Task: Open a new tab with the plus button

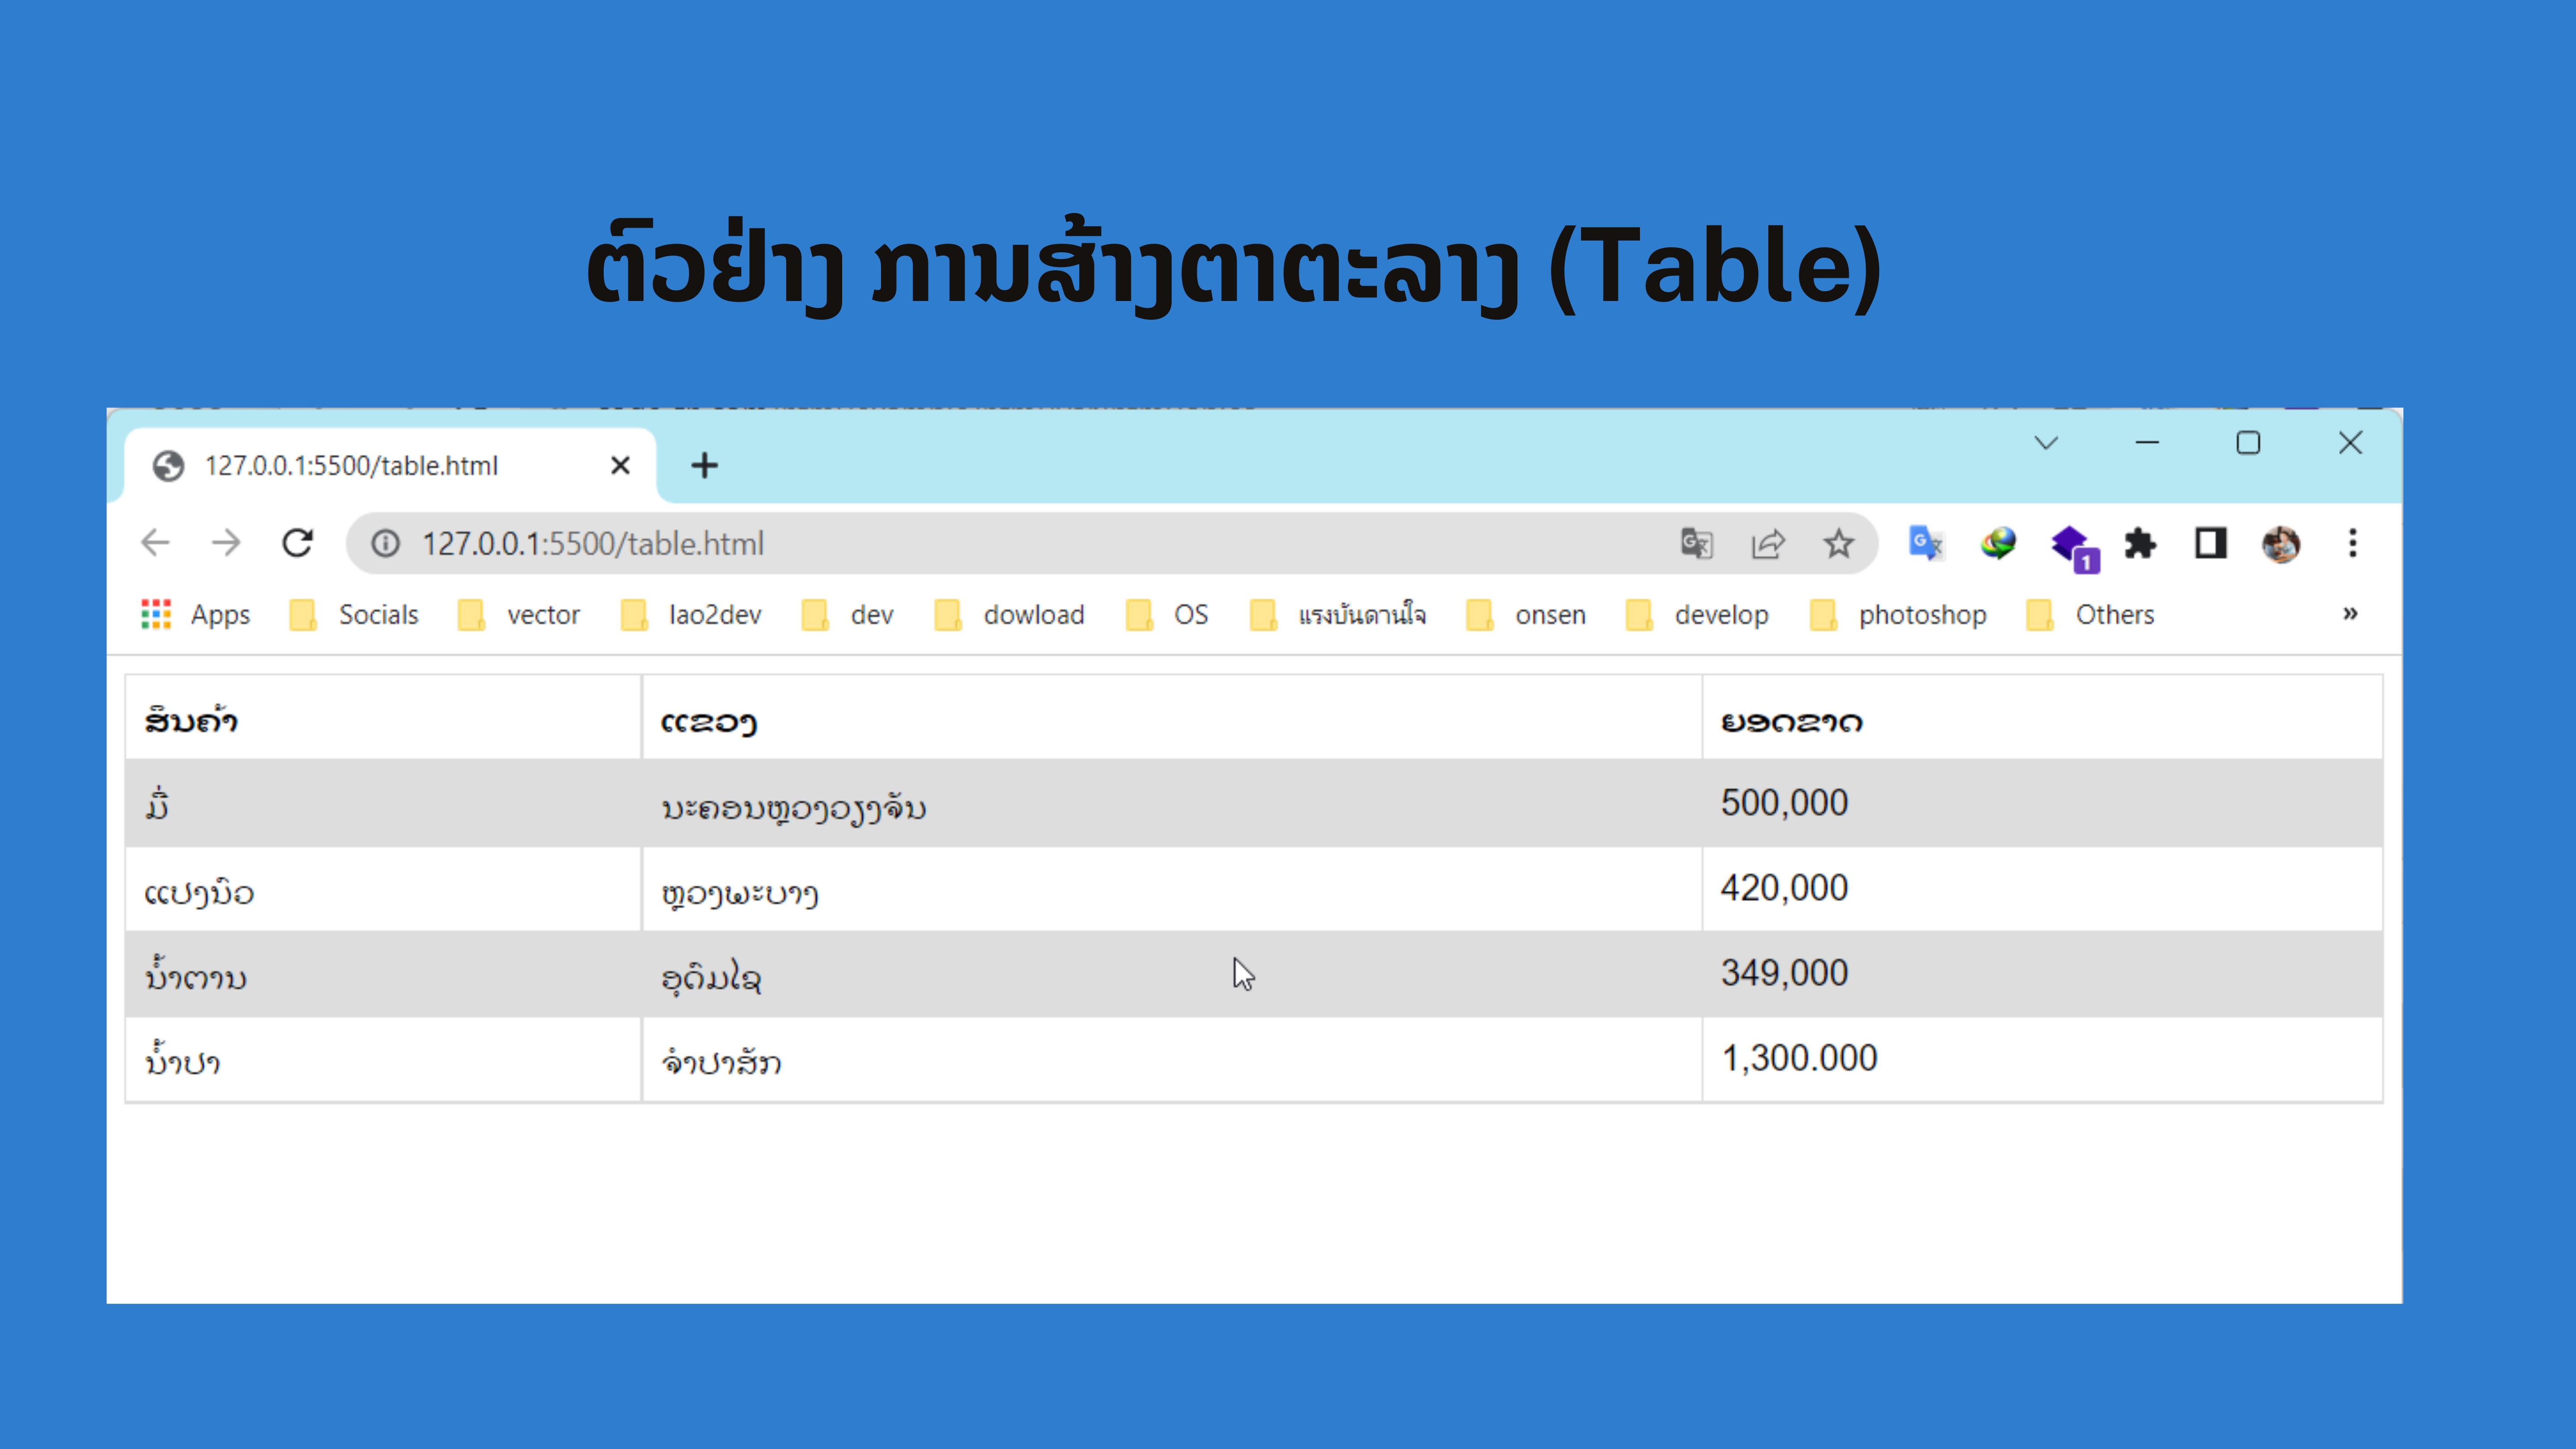Action: (x=704, y=465)
